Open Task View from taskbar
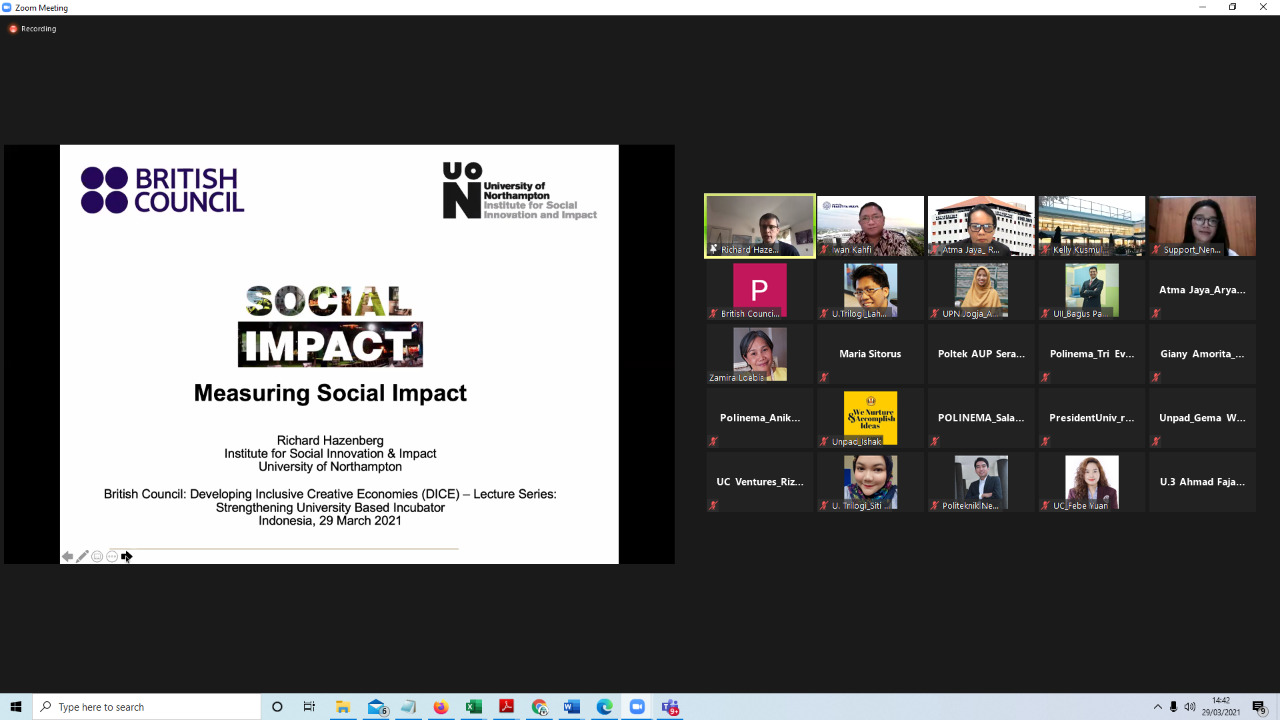Image resolution: width=1280 pixels, height=720 pixels. (309, 707)
